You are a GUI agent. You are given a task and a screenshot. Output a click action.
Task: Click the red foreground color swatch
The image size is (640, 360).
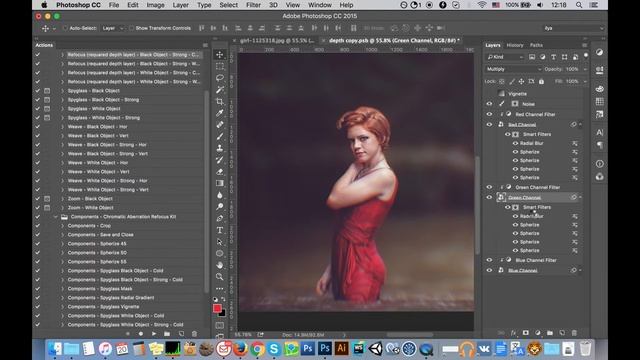[217, 308]
